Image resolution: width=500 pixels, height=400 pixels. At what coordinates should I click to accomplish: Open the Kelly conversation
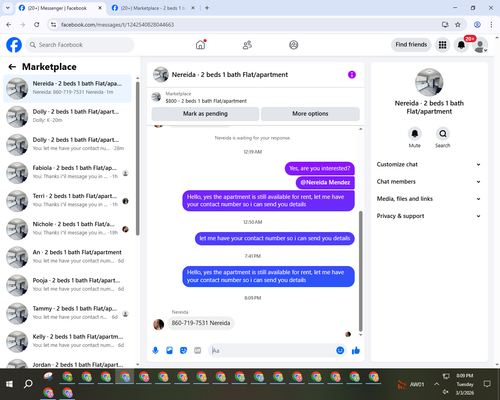point(67,341)
